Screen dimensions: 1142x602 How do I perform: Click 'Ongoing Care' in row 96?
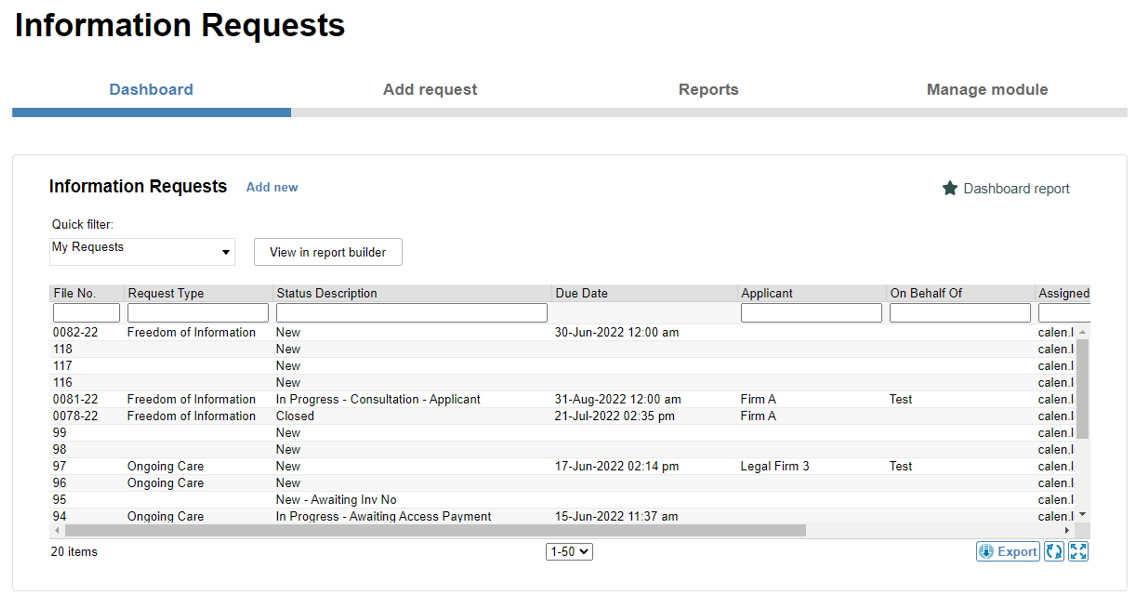[x=165, y=483]
